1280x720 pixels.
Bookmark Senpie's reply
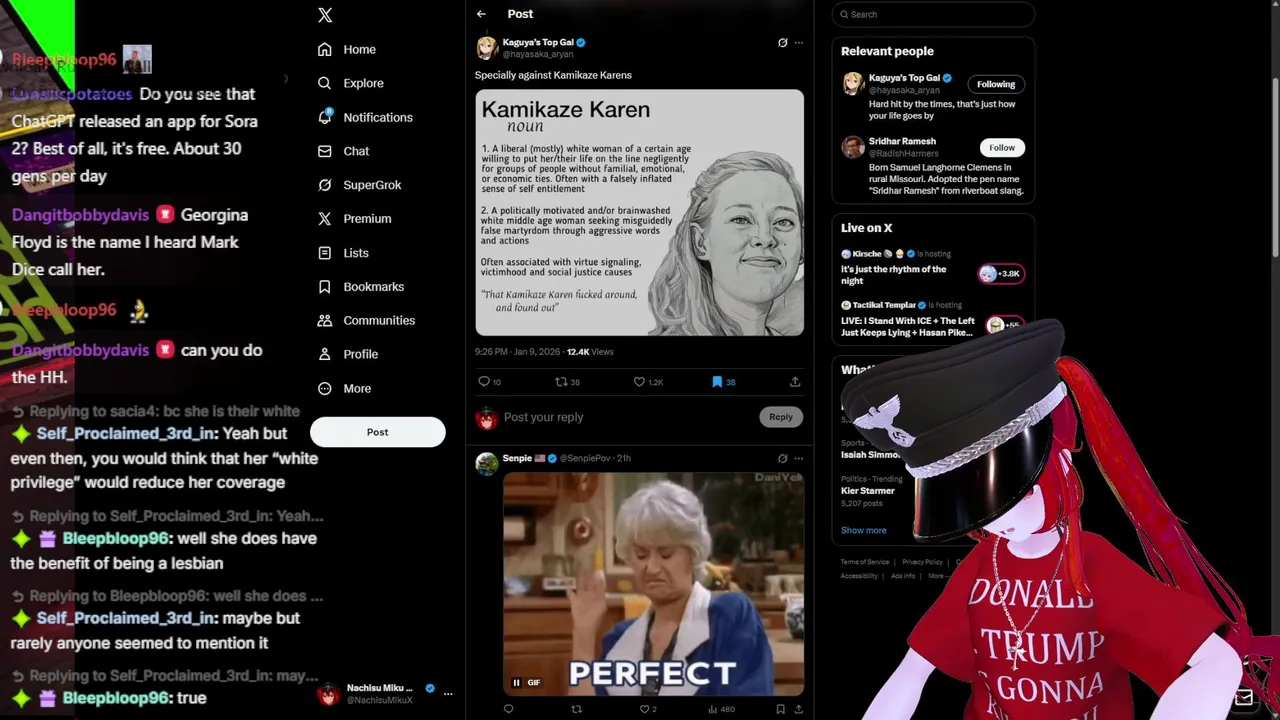click(x=780, y=709)
